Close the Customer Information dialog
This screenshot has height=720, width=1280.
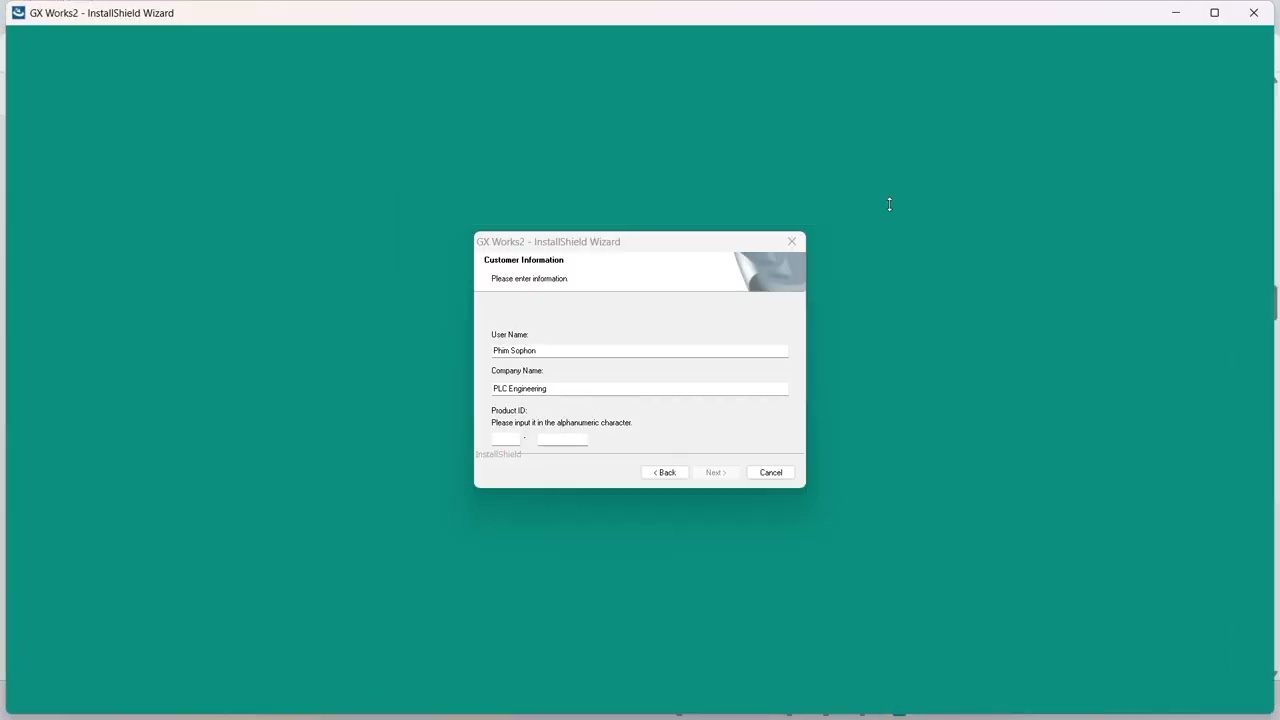pos(792,241)
